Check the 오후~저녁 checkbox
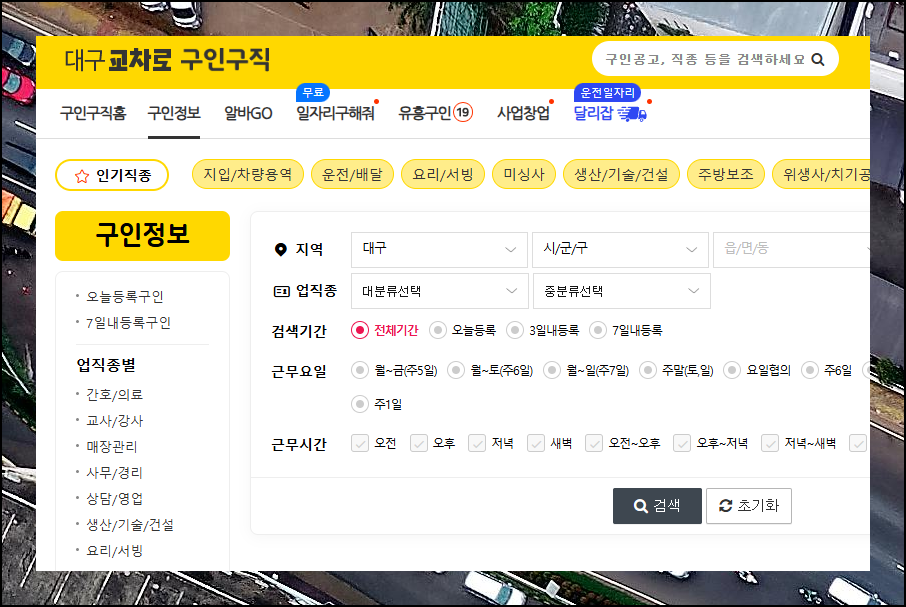906x607 pixels. (x=682, y=444)
